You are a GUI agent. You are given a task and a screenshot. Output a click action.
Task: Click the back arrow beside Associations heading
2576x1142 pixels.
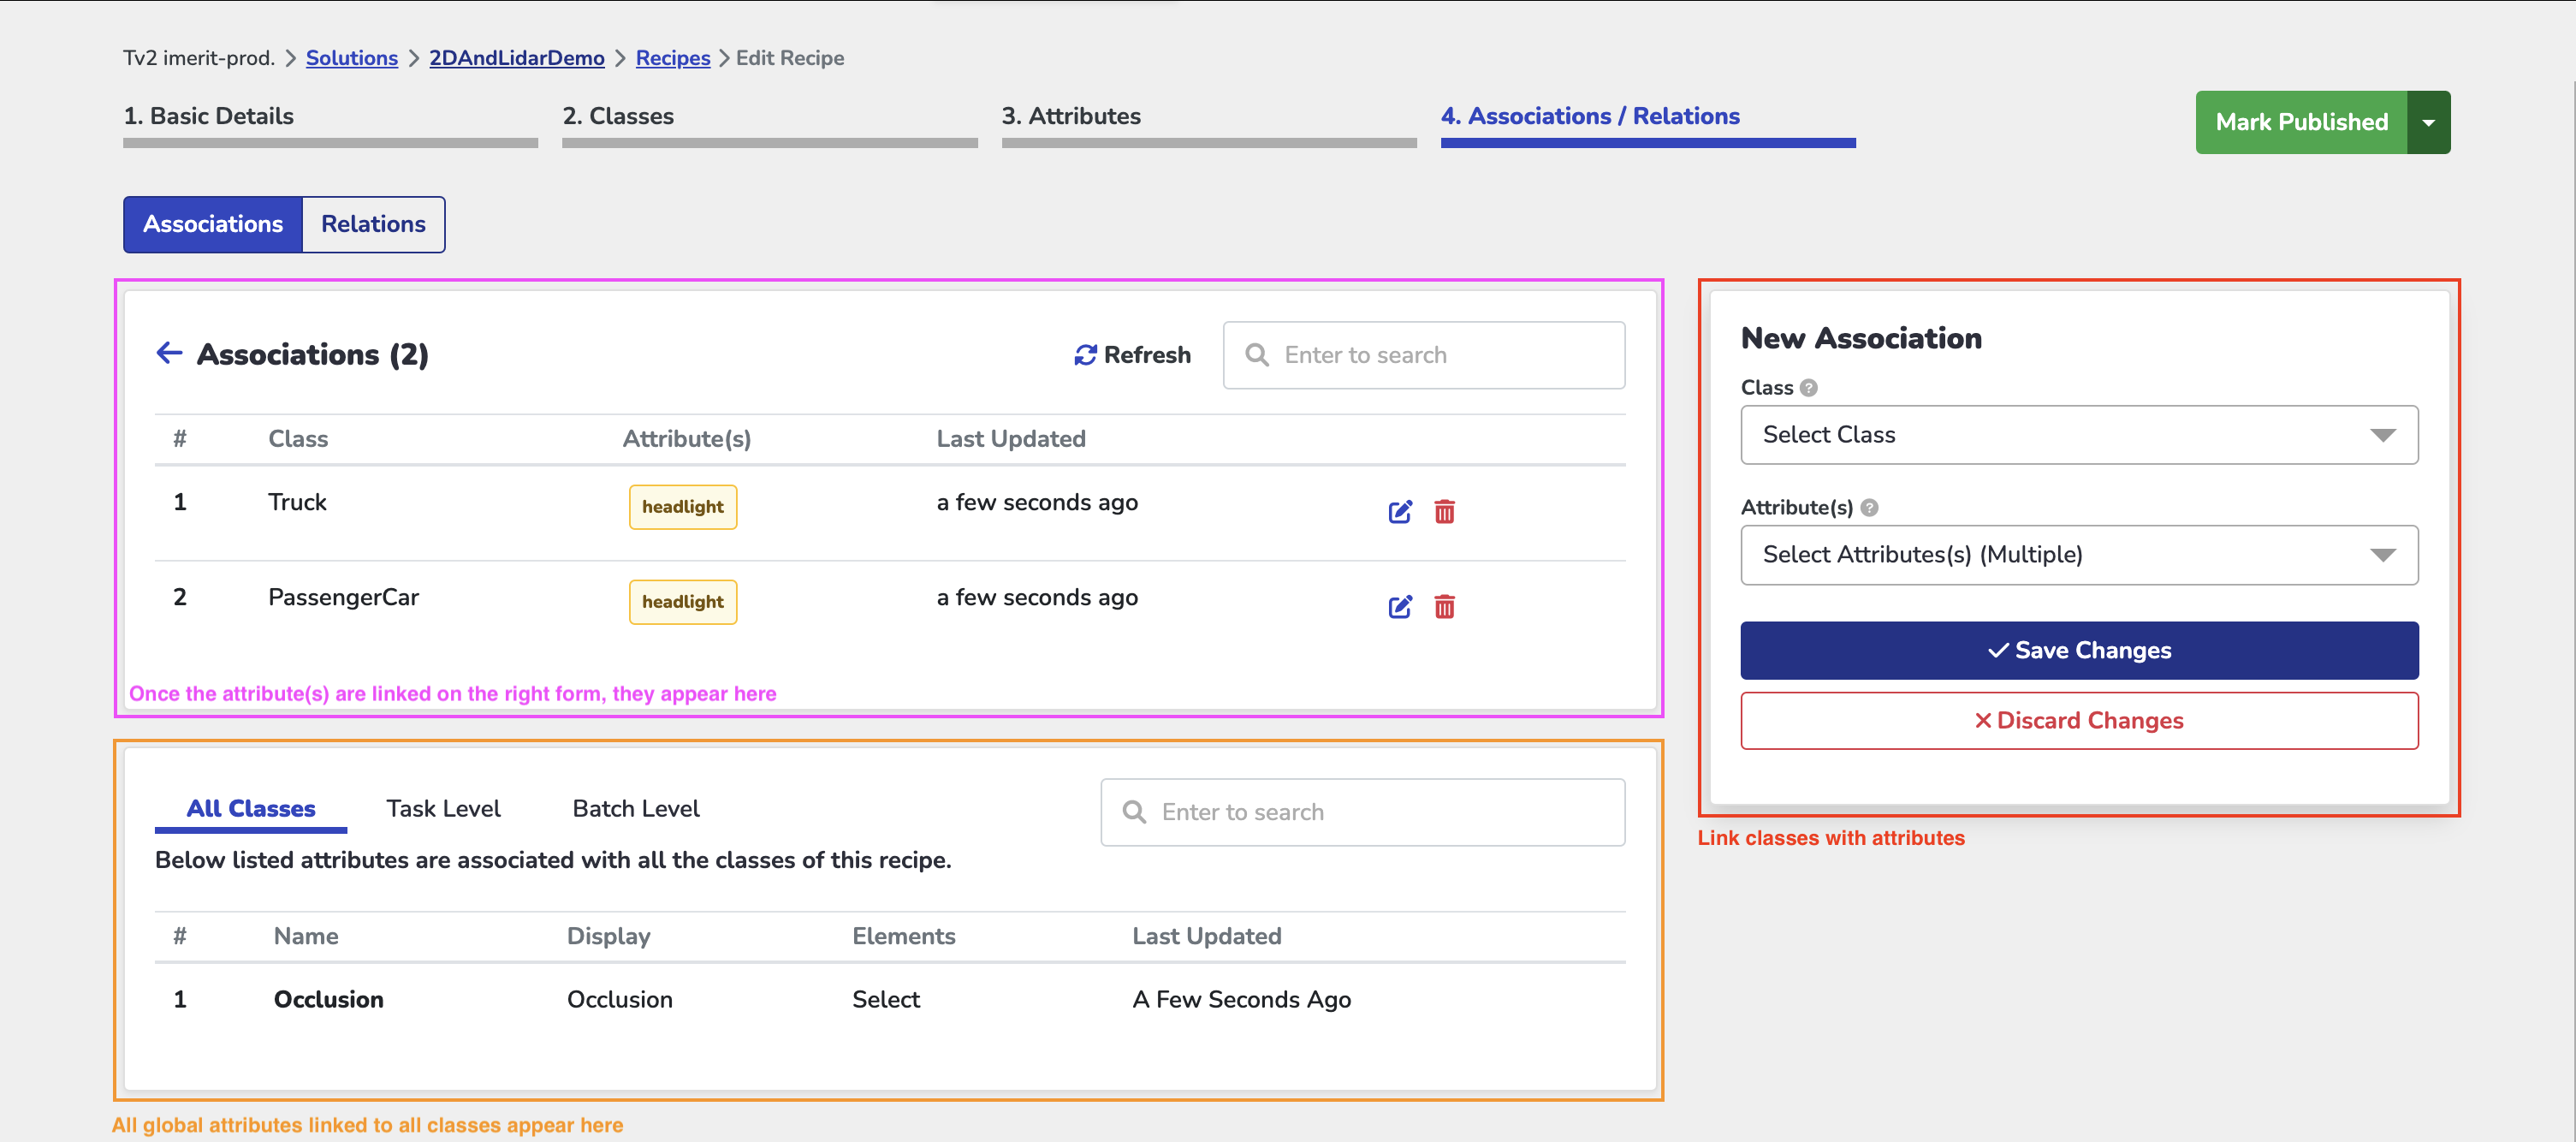point(169,353)
